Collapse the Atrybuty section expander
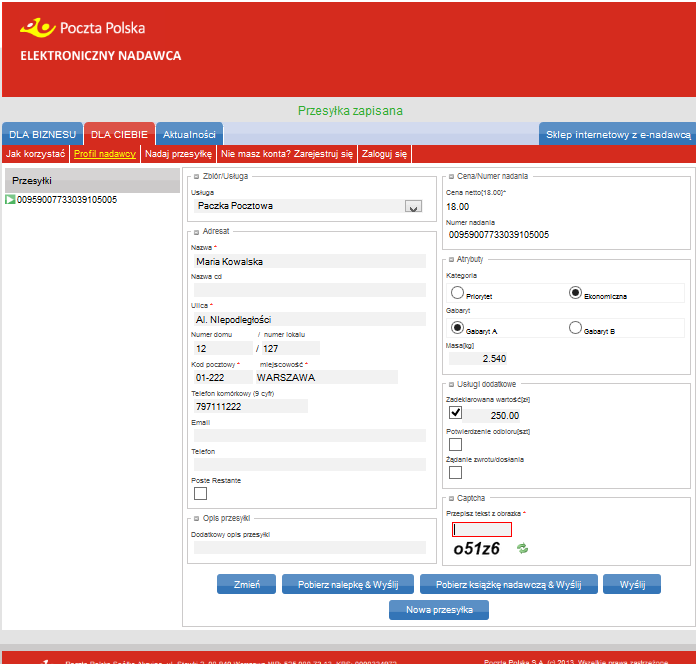Screen dimensions: 696x664 point(451,260)
